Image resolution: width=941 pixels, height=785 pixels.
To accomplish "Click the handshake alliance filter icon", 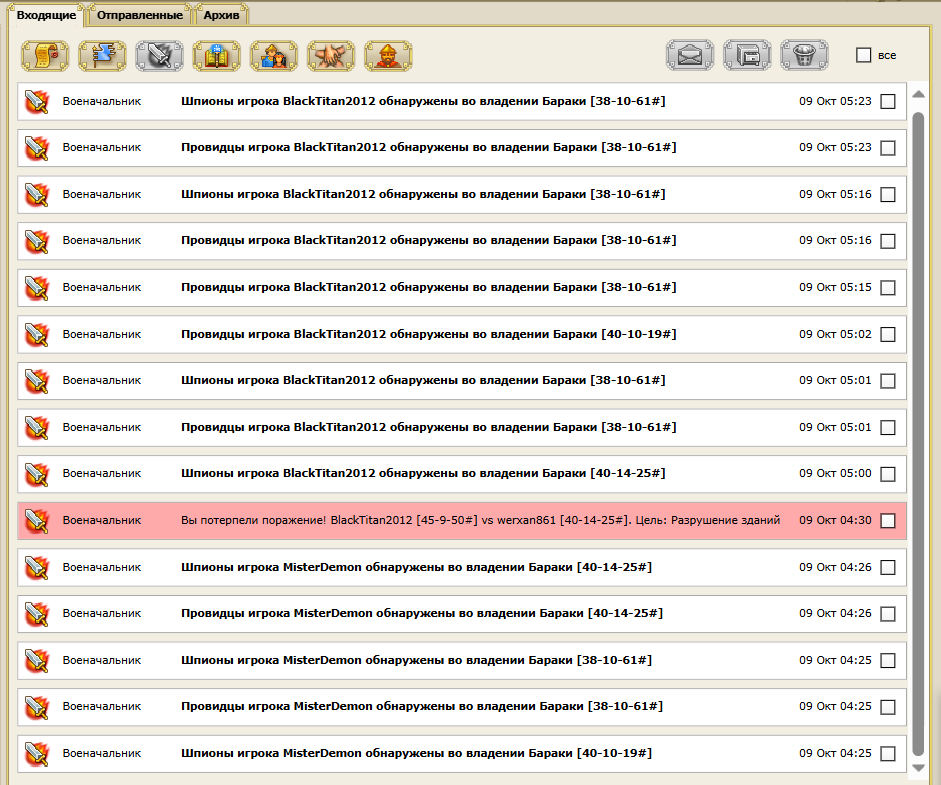I will click(x=331, y=55).
